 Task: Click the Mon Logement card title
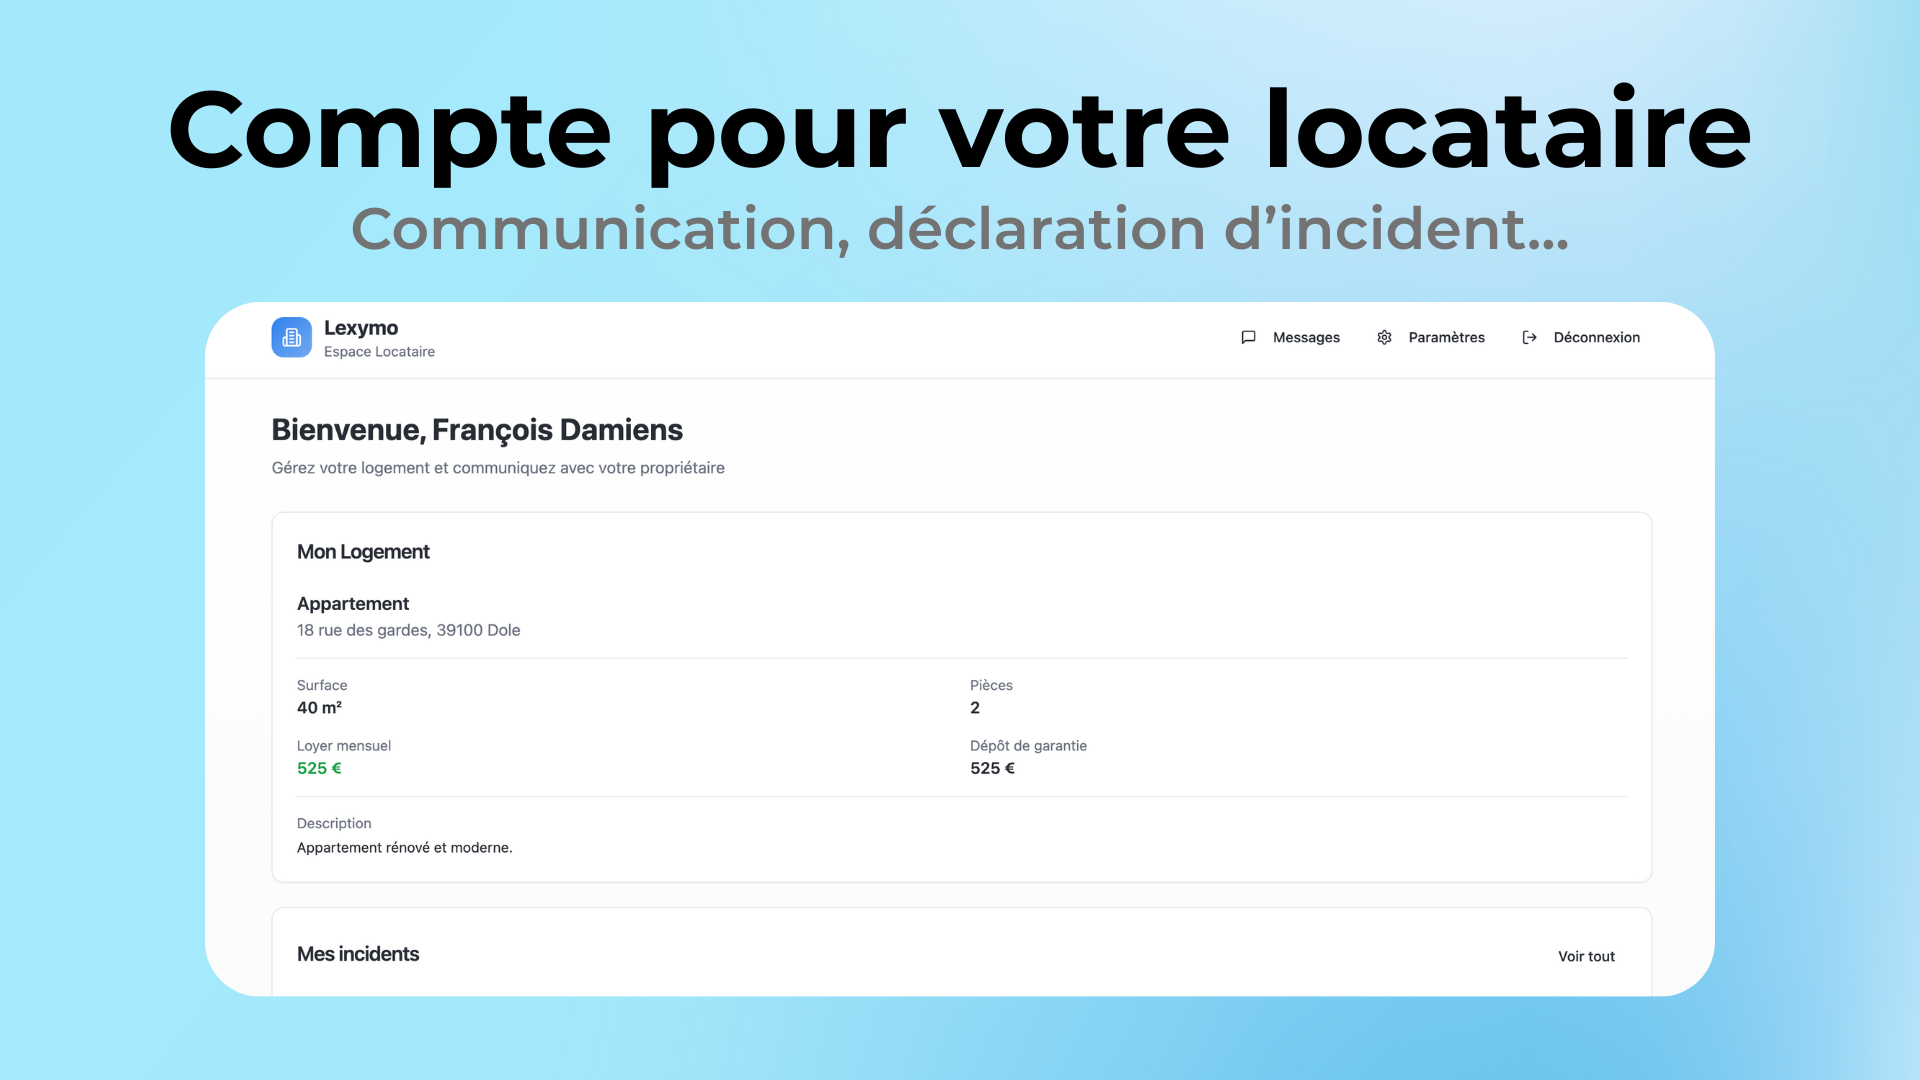(x=363, y=552)
